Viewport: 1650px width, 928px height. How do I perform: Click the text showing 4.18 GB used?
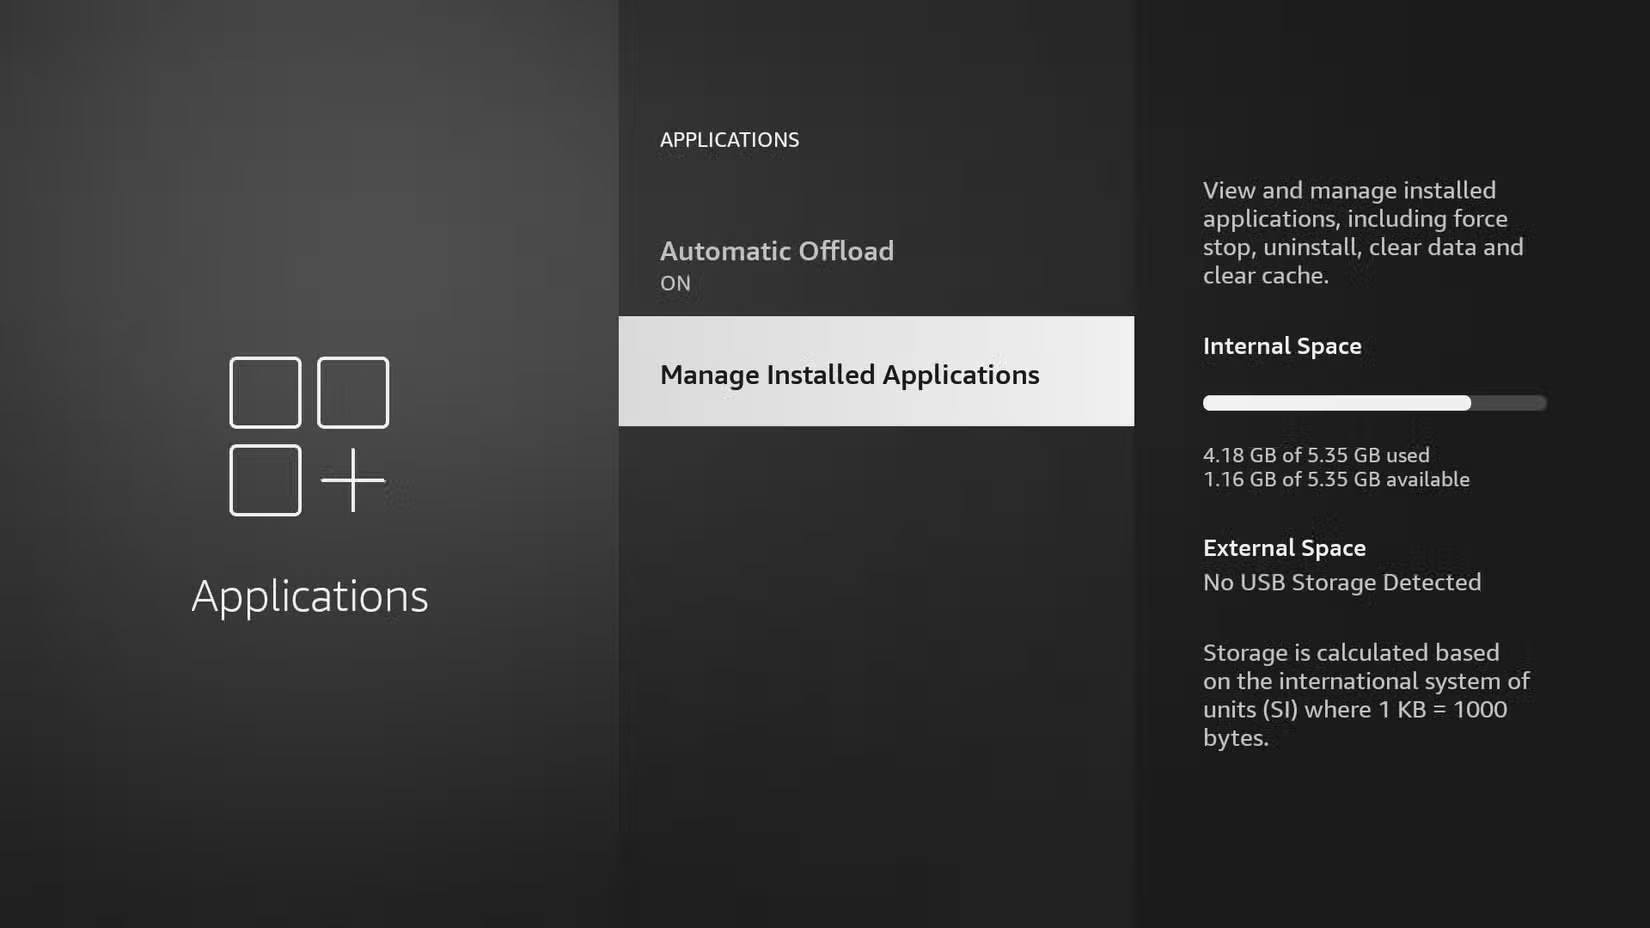(1316, 455)
